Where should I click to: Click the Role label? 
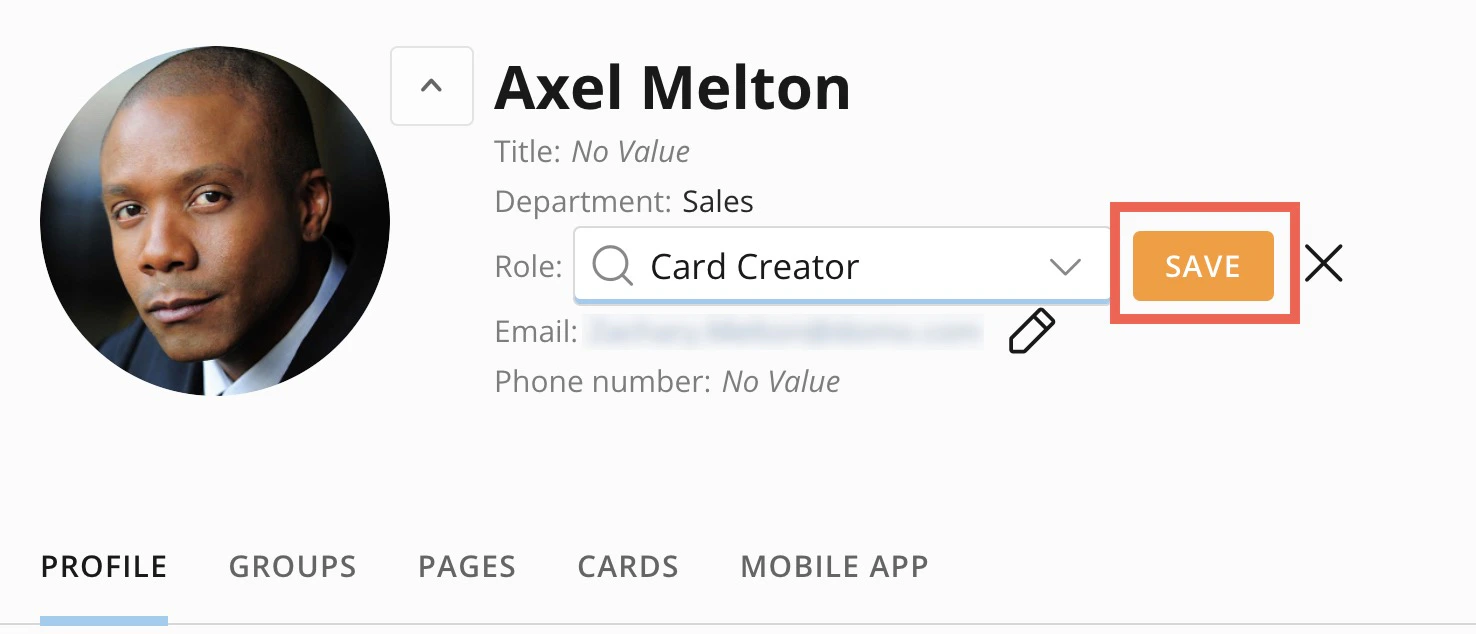click(529, 267)
